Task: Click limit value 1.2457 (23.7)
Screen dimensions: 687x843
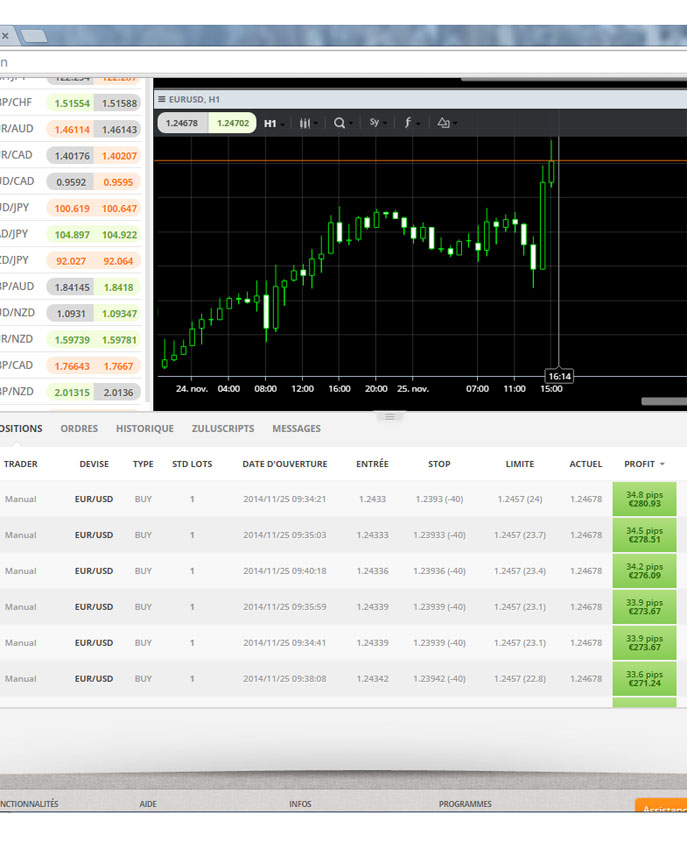Action: [x=520, y=535]
